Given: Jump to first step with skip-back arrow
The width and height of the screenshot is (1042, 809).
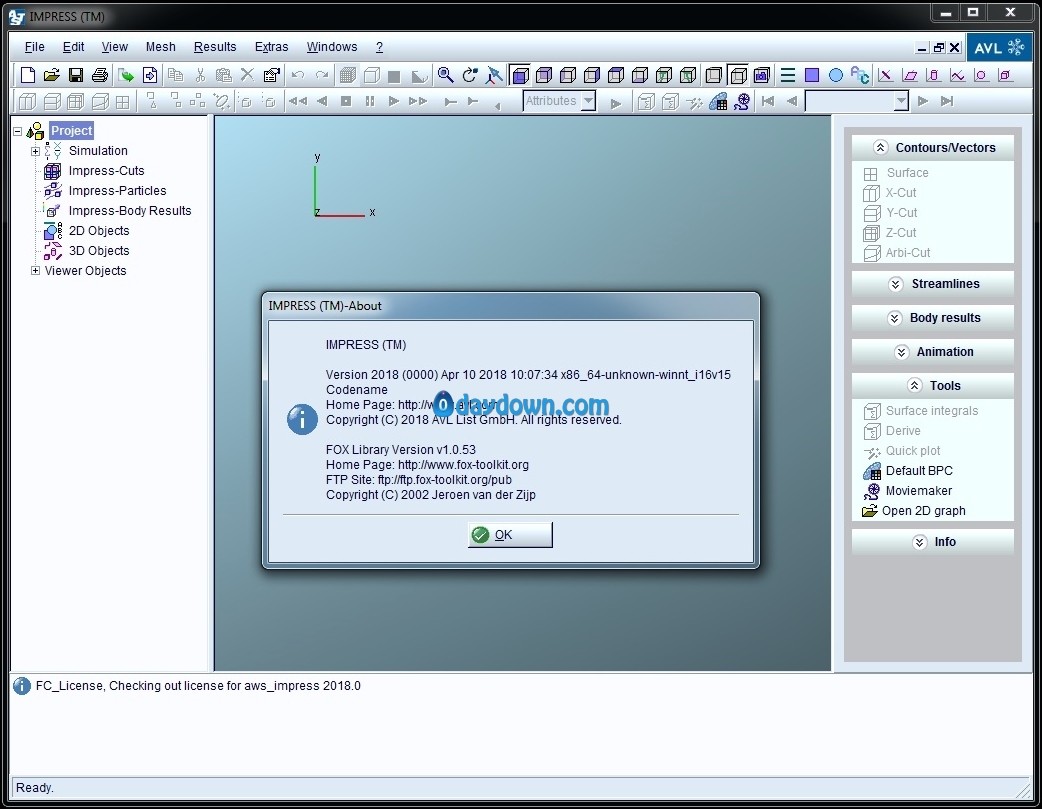Looking at the screenshot, I should [768, 101].
